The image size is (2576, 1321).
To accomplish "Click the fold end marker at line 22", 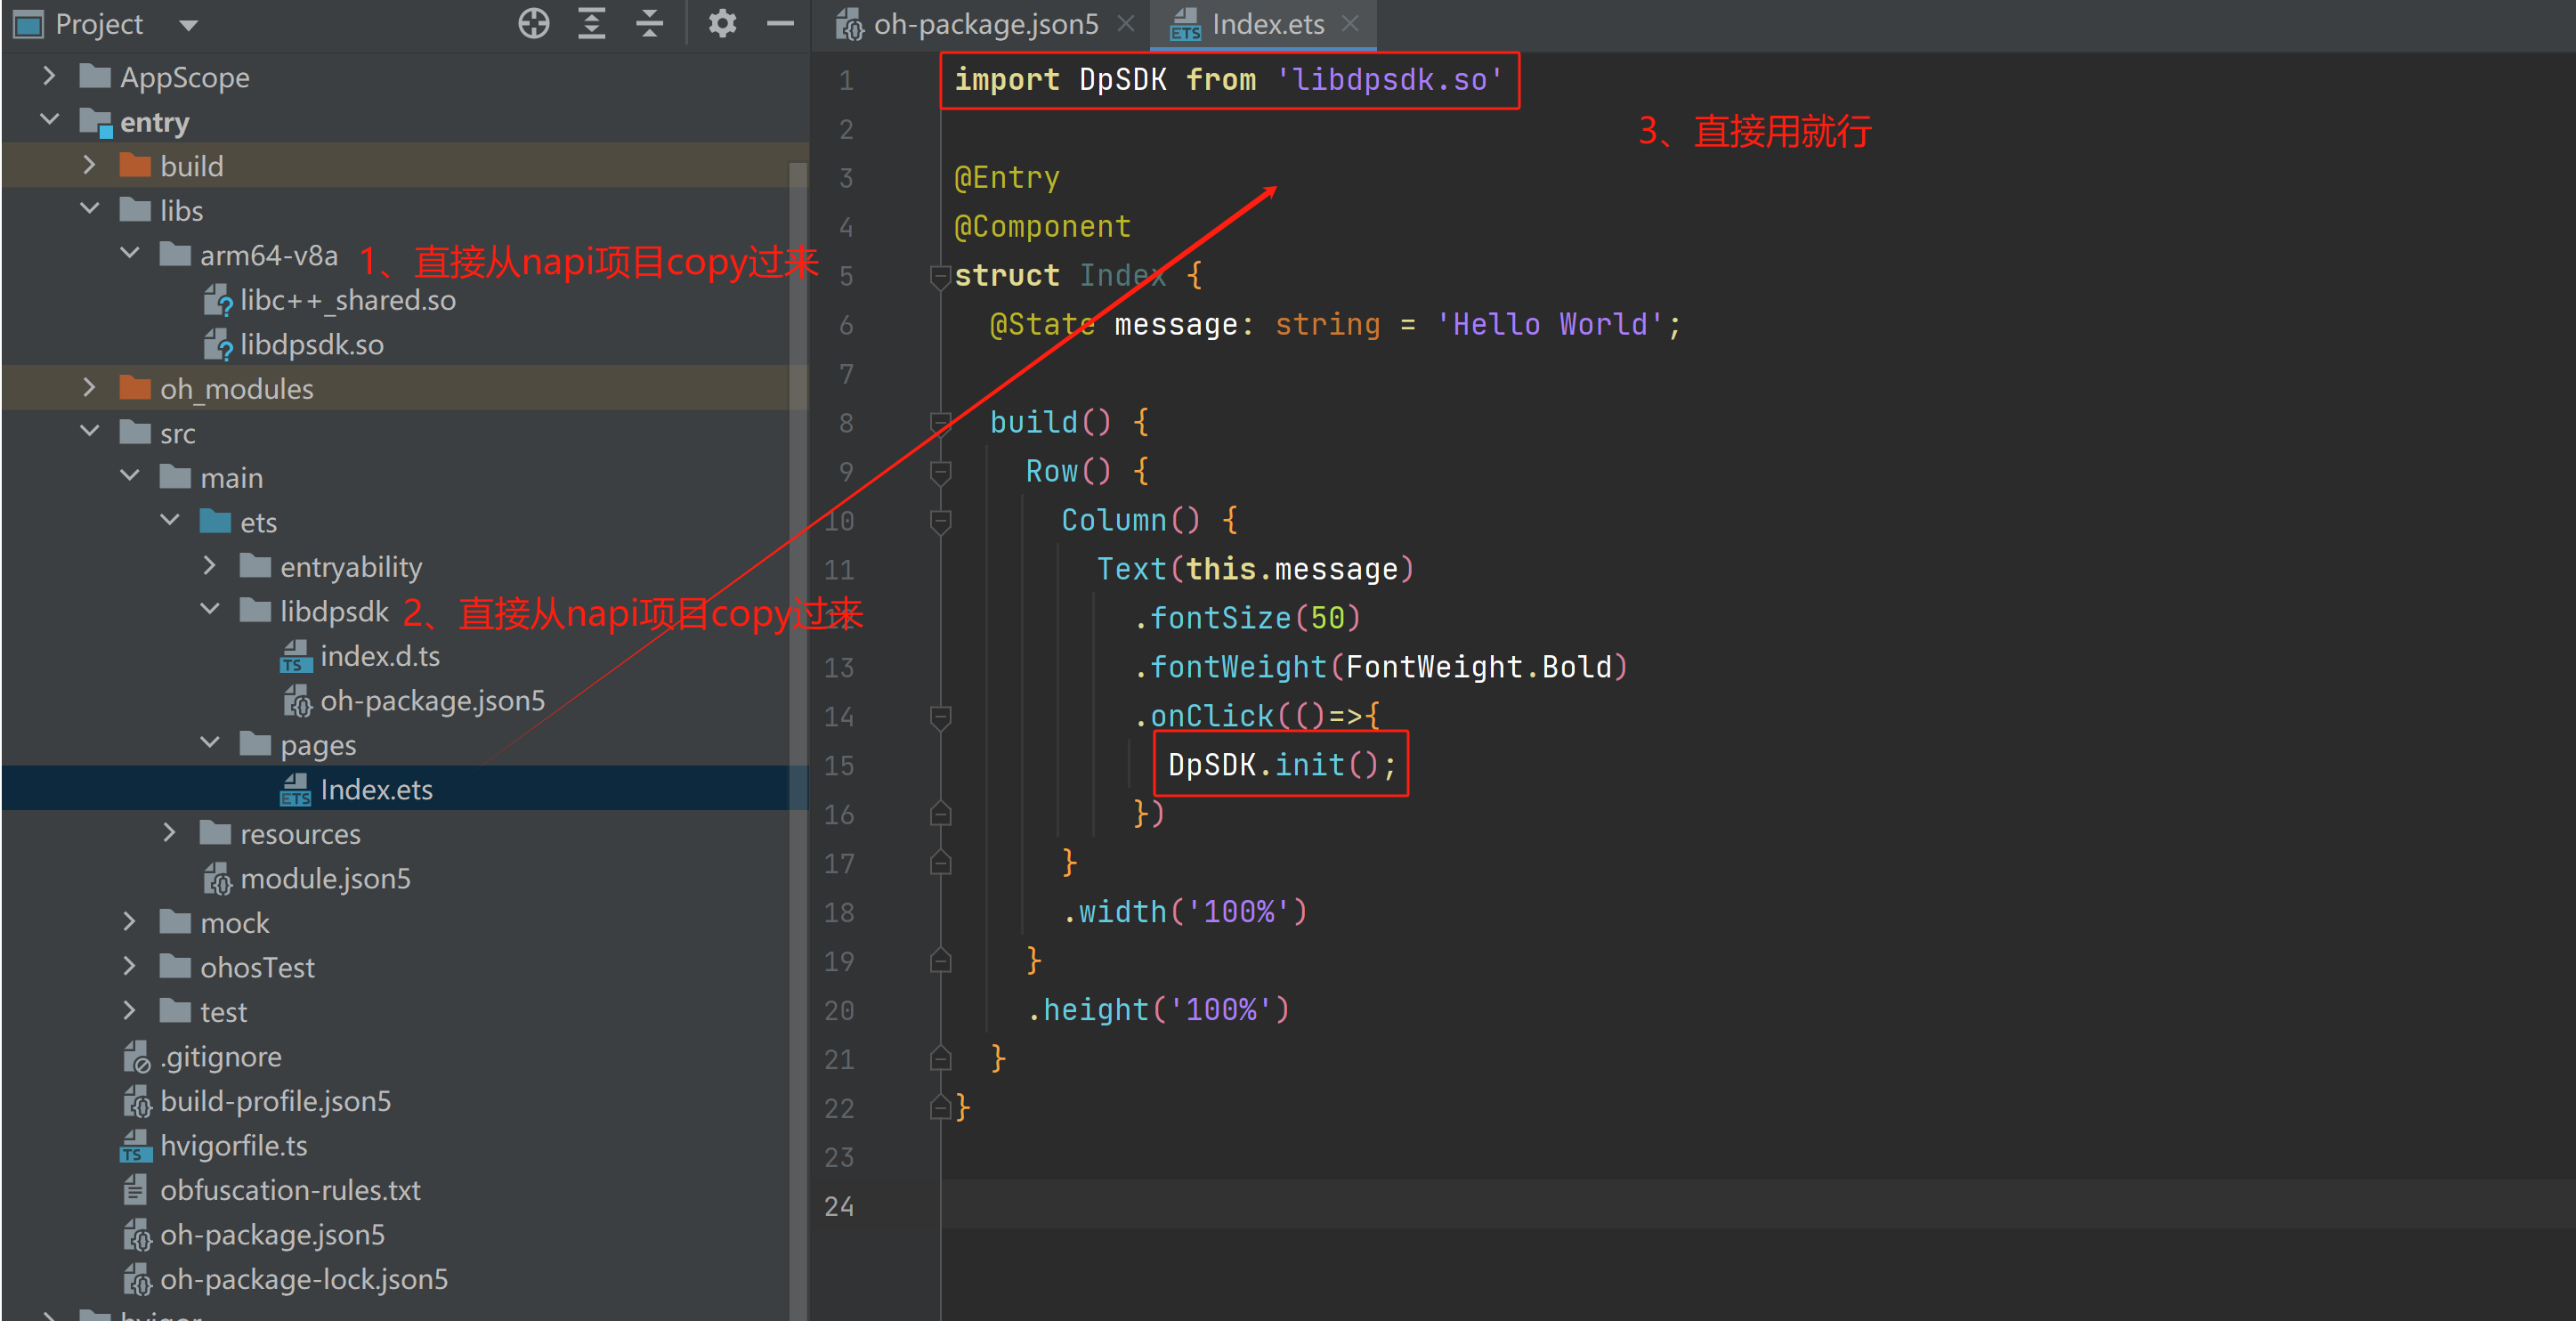I will [940, 1107].
